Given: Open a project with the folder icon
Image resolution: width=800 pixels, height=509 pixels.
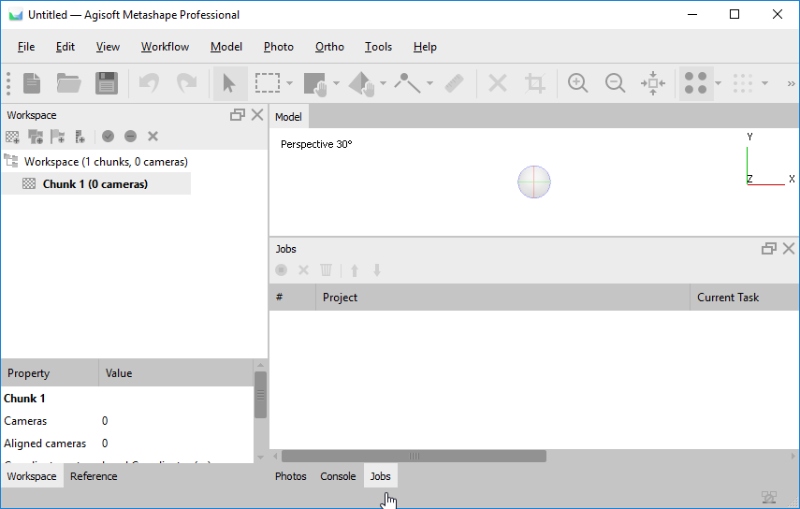Looking at the screenshot, I should [69, 83].
